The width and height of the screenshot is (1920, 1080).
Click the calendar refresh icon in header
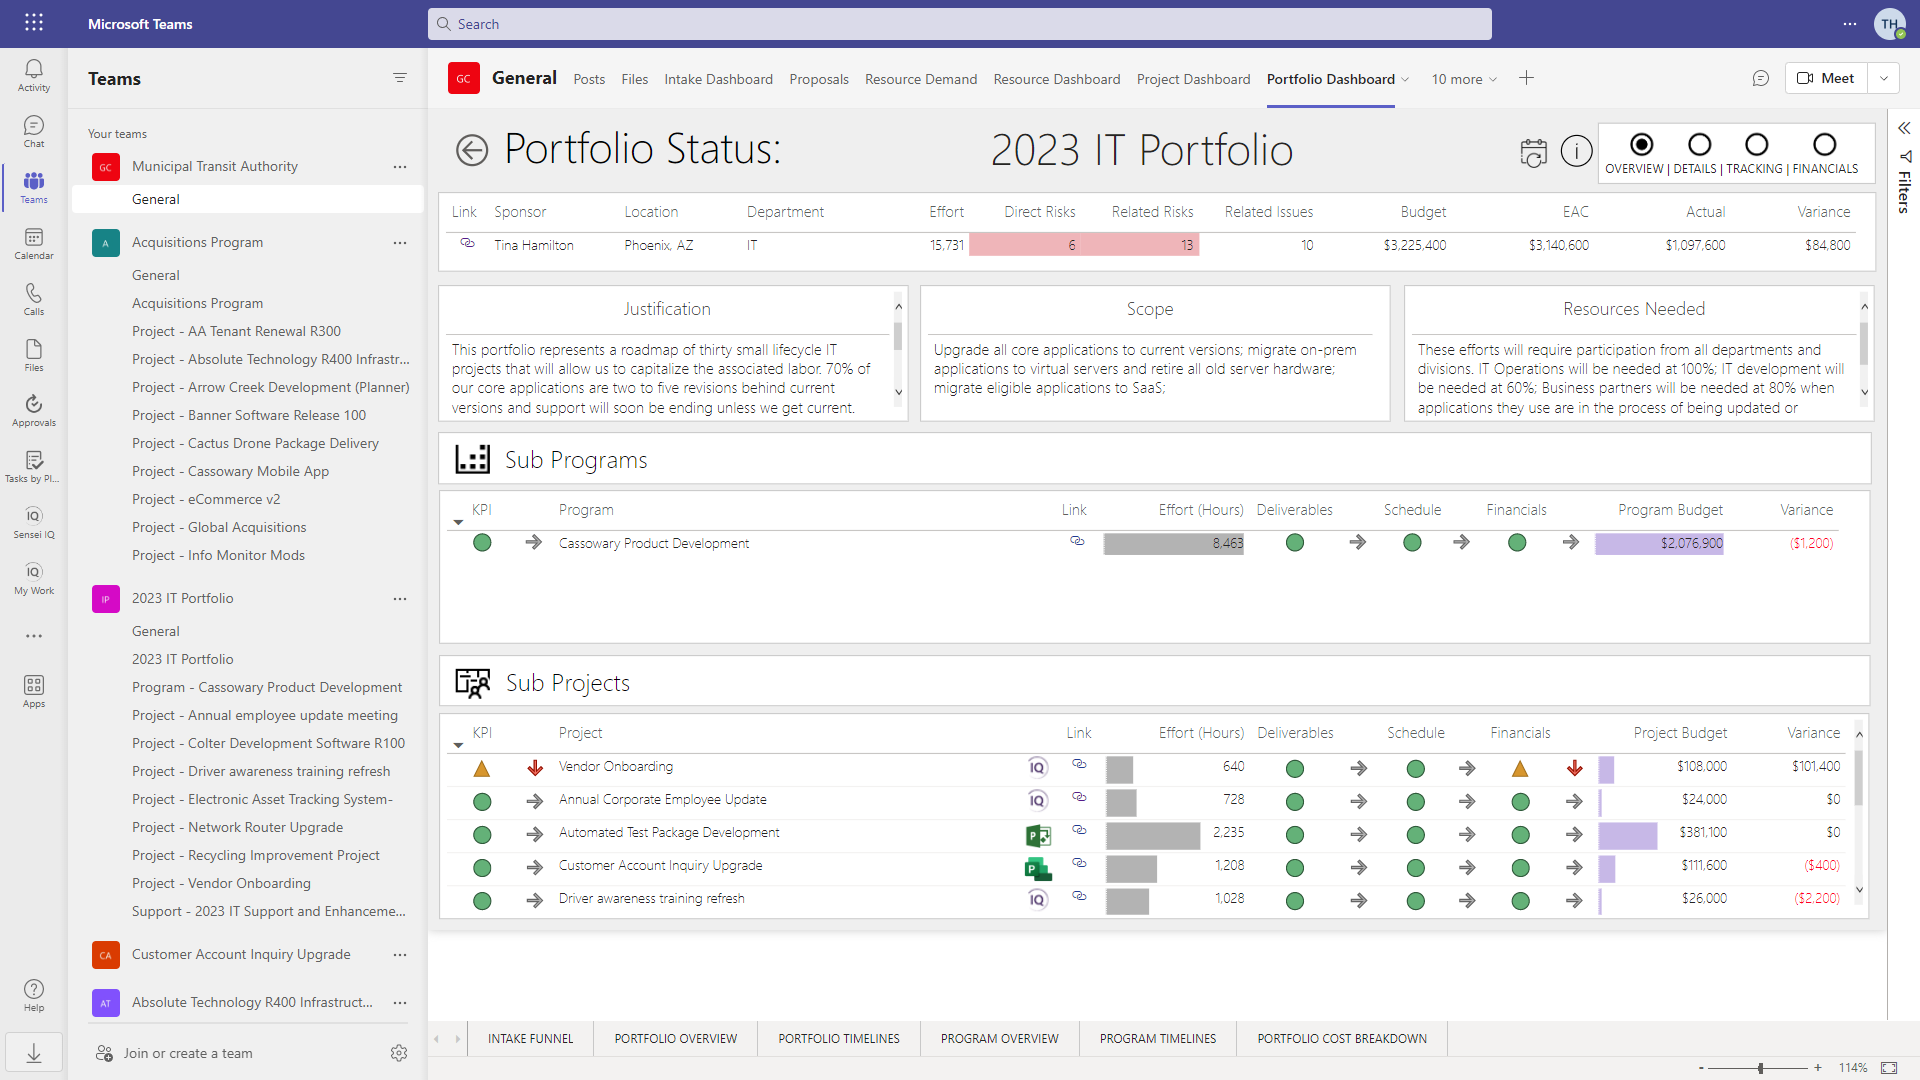point(1533,152)
